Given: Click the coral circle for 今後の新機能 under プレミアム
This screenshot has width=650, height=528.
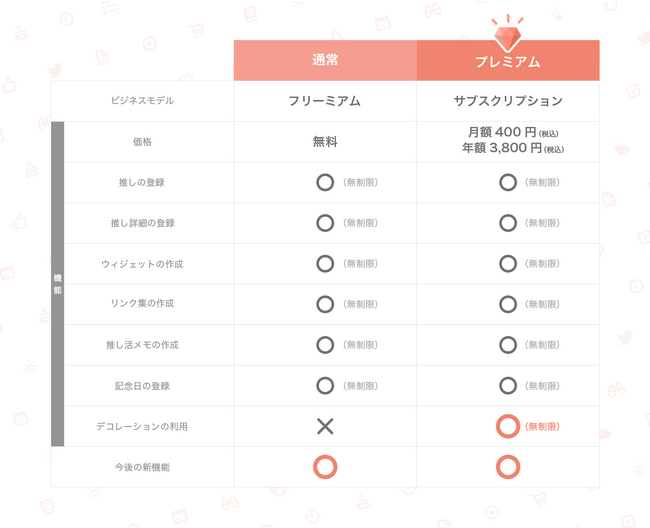Looking at the screenshot, I should 508,467.
